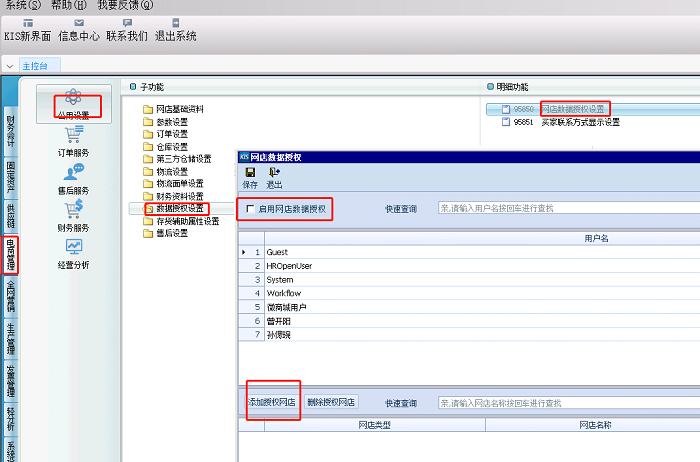Click the 退出 (Exit) icon in dialog
700x462 pixels.
274,172
